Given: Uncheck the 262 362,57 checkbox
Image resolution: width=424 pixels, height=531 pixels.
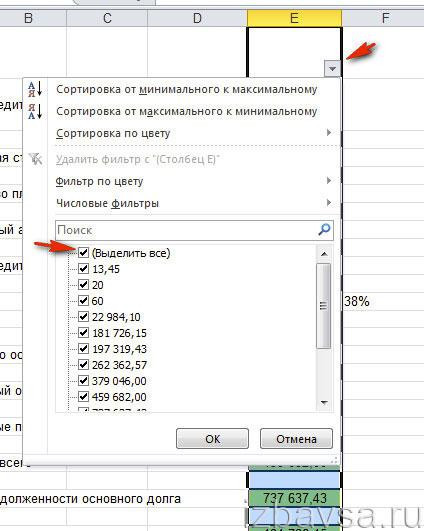Looking at the screenshot, I should coord(83,364).
